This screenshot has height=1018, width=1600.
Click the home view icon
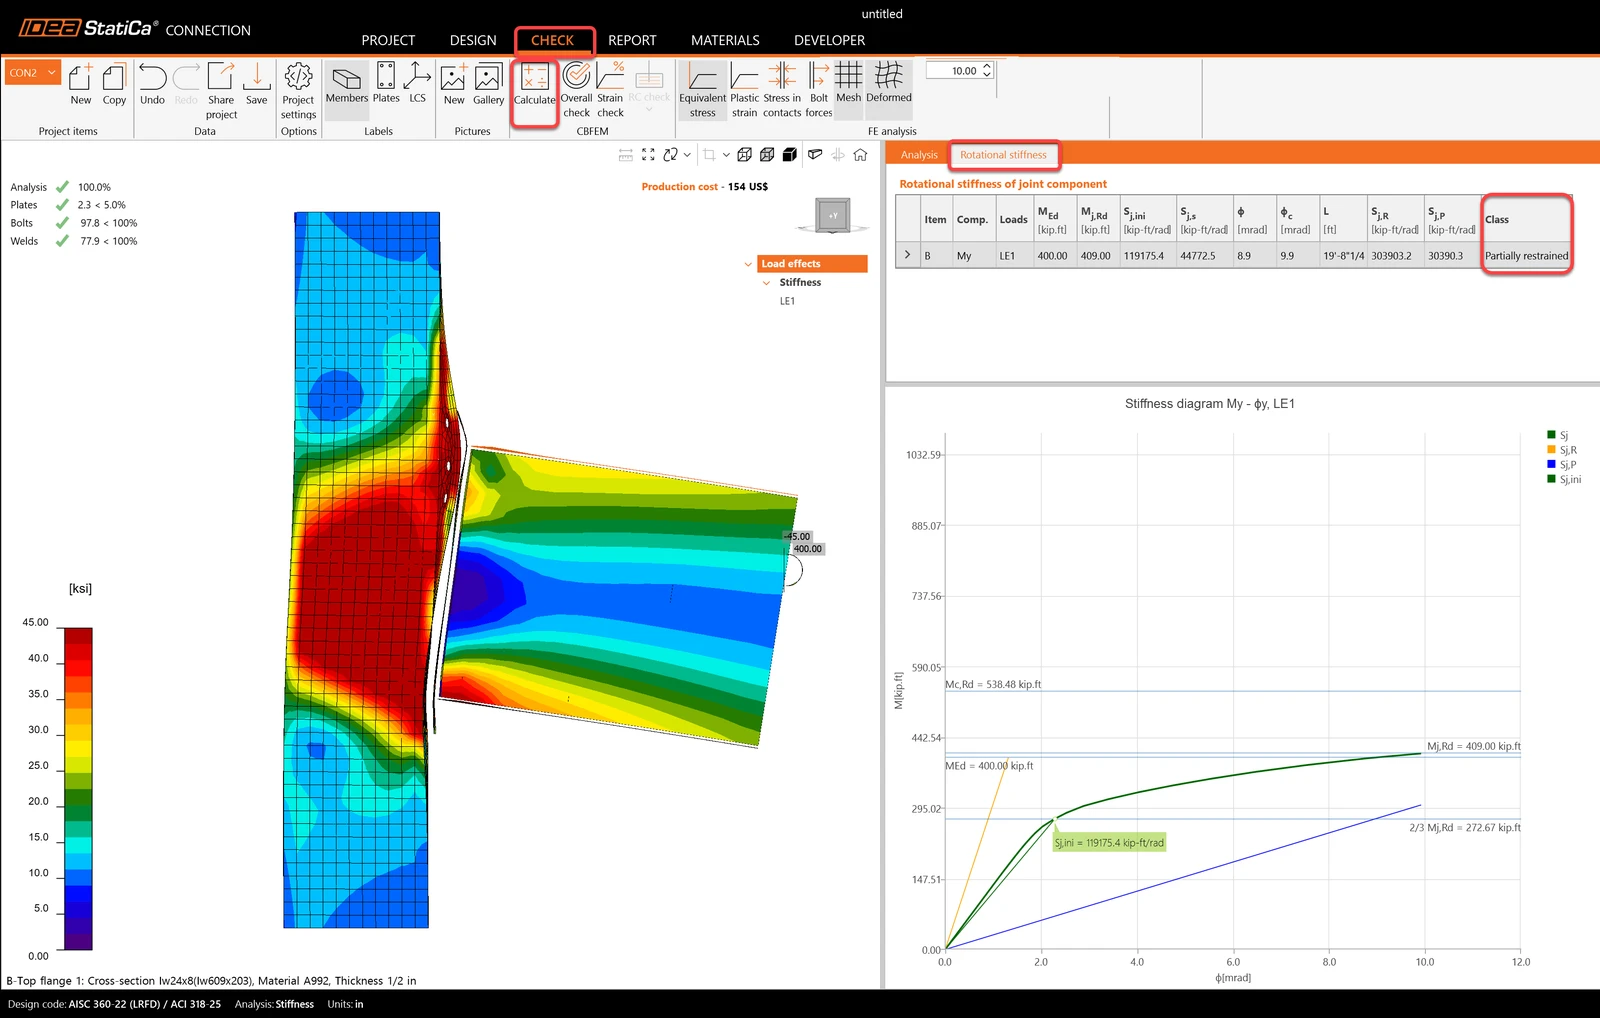[860, 154]
